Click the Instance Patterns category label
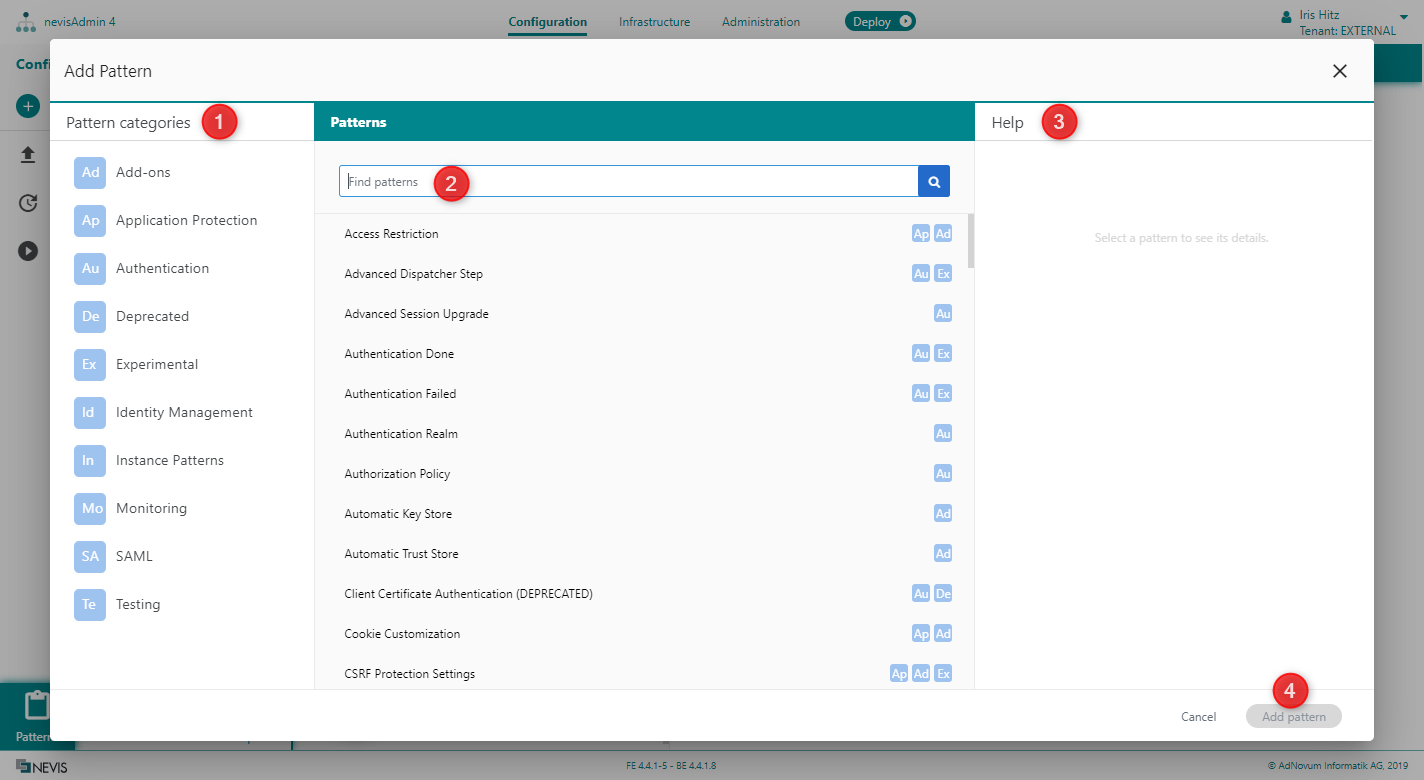 pyautogui.click(x=170, y=460)
